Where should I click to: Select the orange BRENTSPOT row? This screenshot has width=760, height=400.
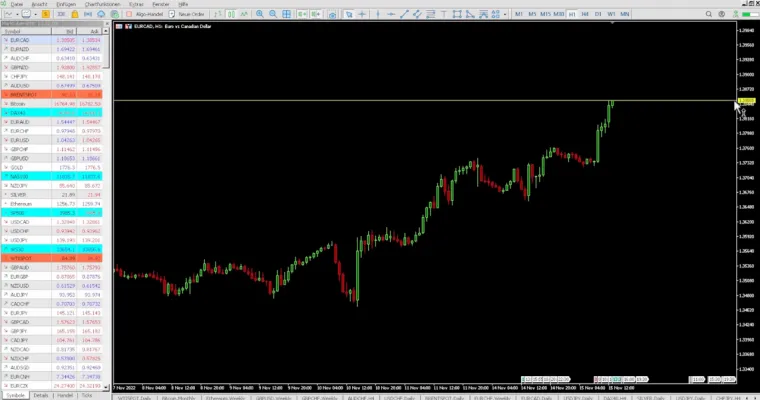[52, 95]
